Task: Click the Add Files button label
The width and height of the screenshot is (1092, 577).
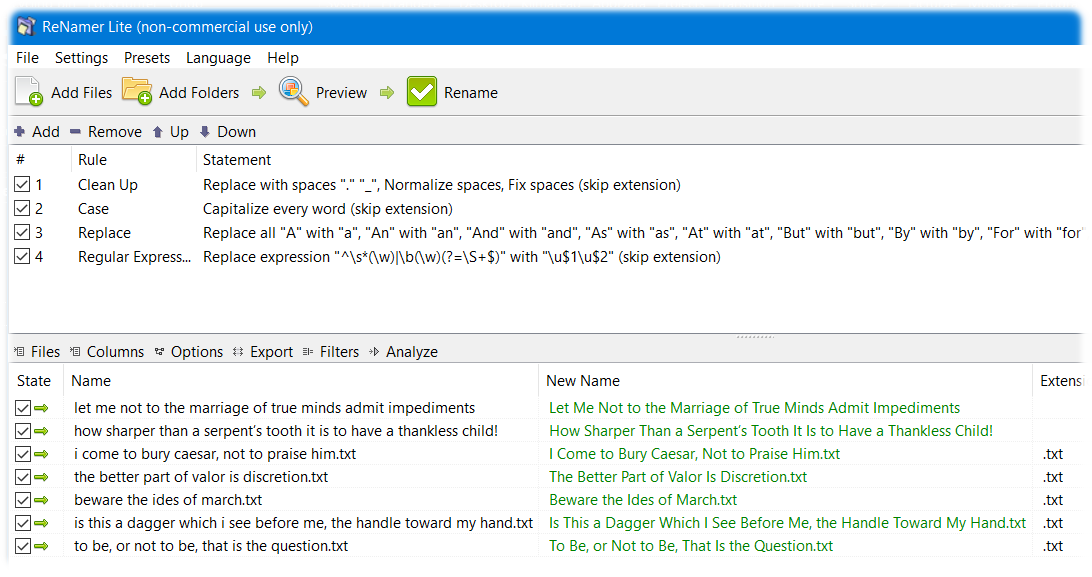Action: [81, 93]
